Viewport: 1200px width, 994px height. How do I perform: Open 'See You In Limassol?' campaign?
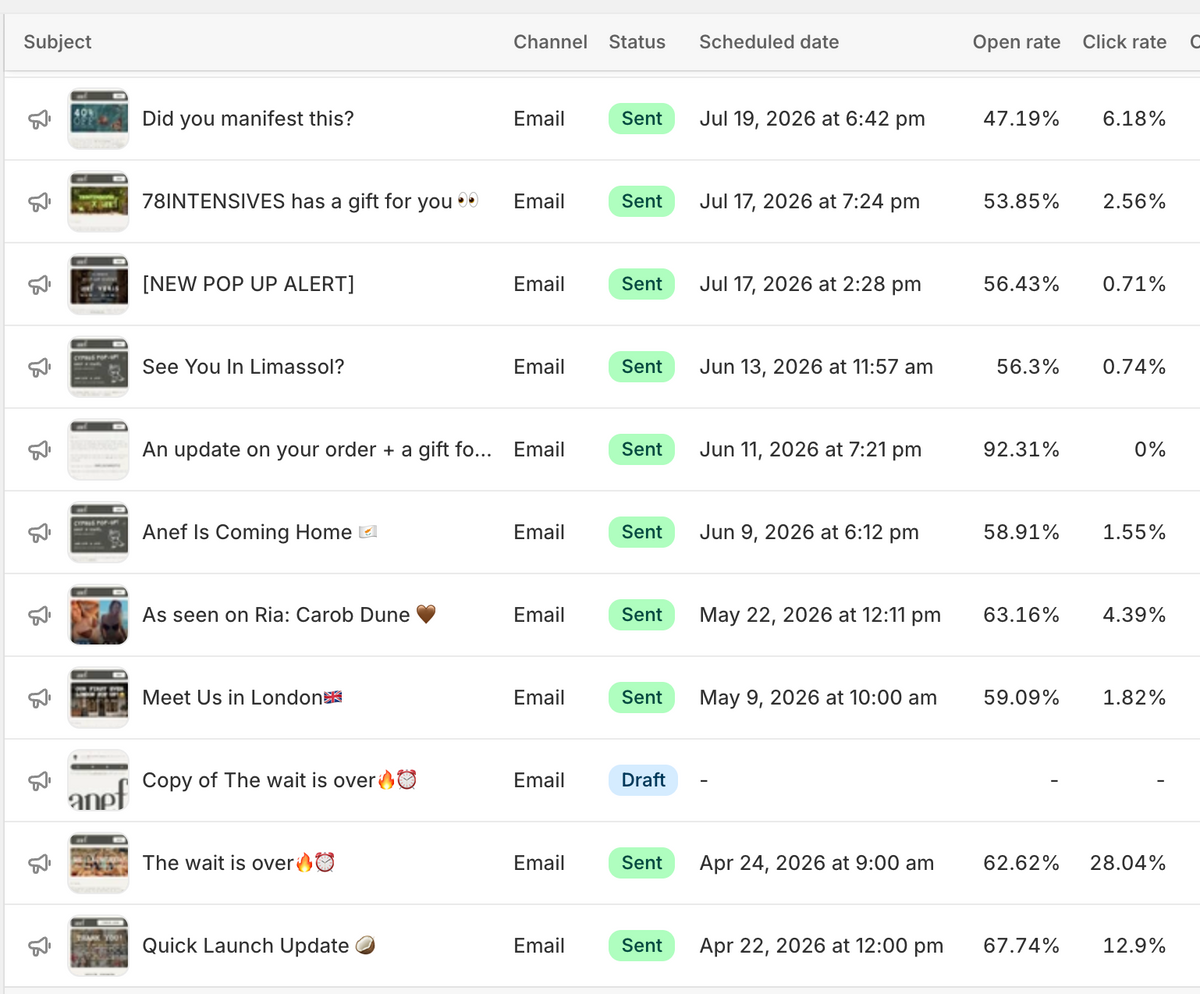243,367
